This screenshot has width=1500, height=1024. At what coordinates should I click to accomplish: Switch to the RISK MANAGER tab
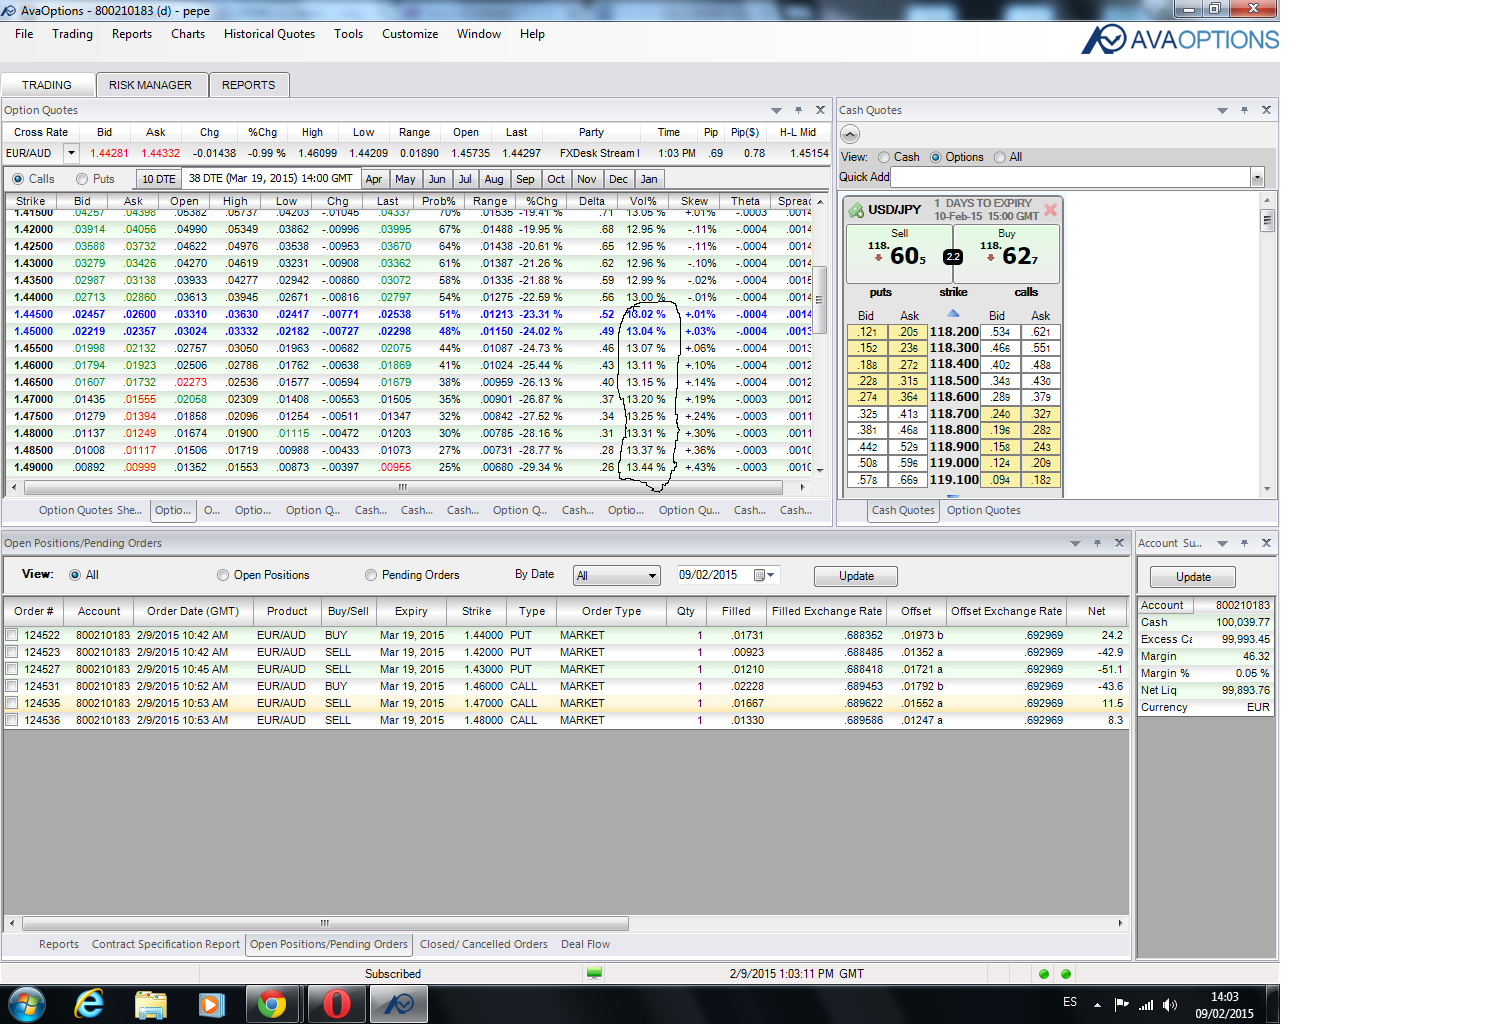[x=151, y=85]
